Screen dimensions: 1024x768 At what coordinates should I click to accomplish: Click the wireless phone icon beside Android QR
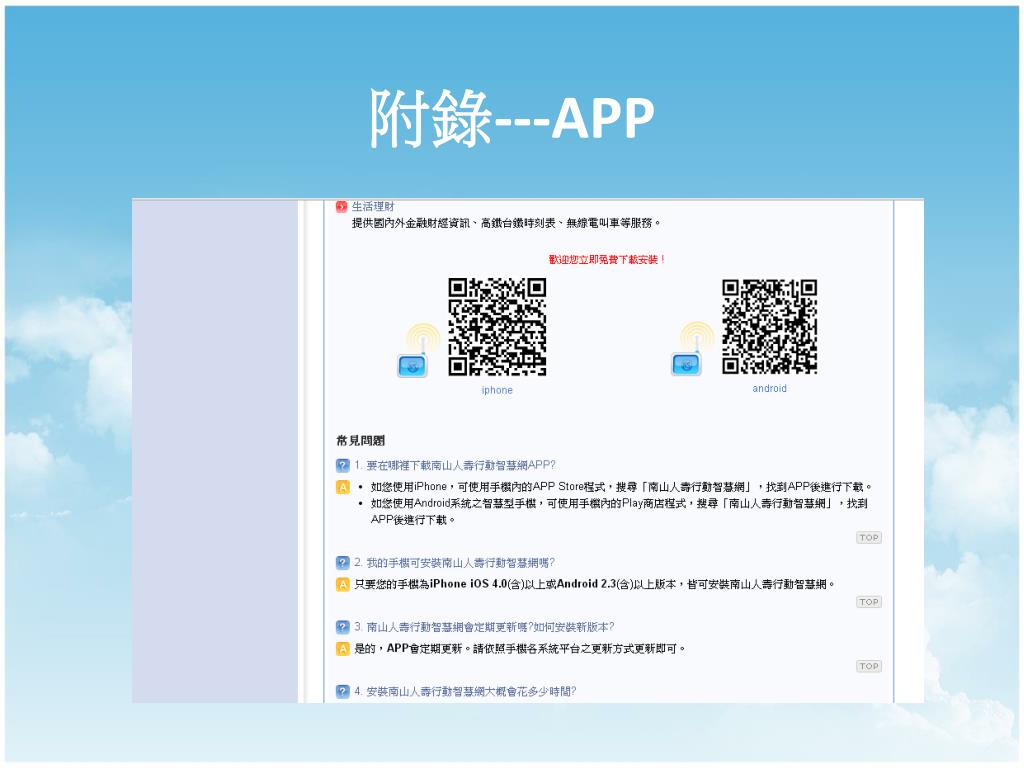pyautogui.click(x=691, y=349)
